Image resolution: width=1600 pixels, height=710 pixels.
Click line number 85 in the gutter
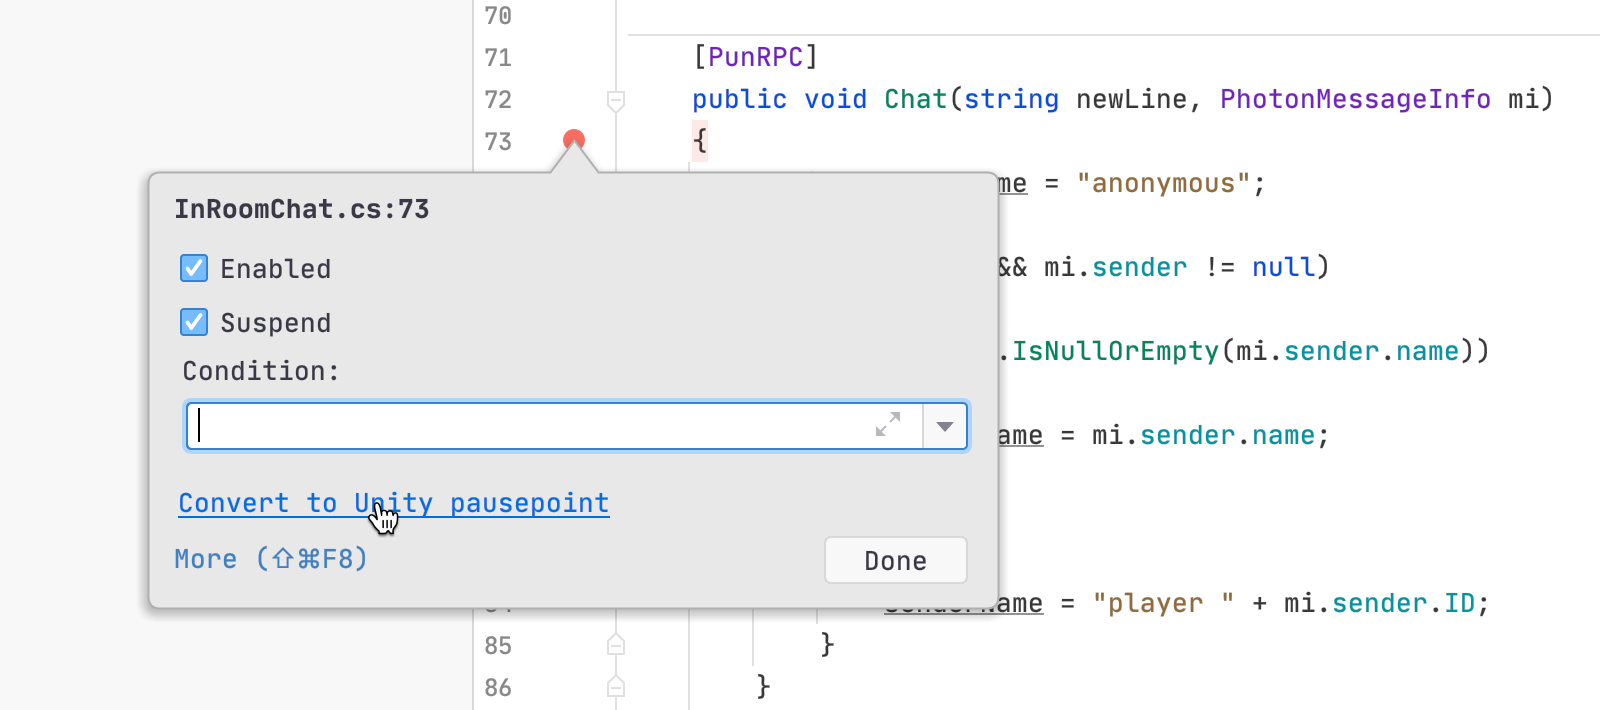[498, 646]
